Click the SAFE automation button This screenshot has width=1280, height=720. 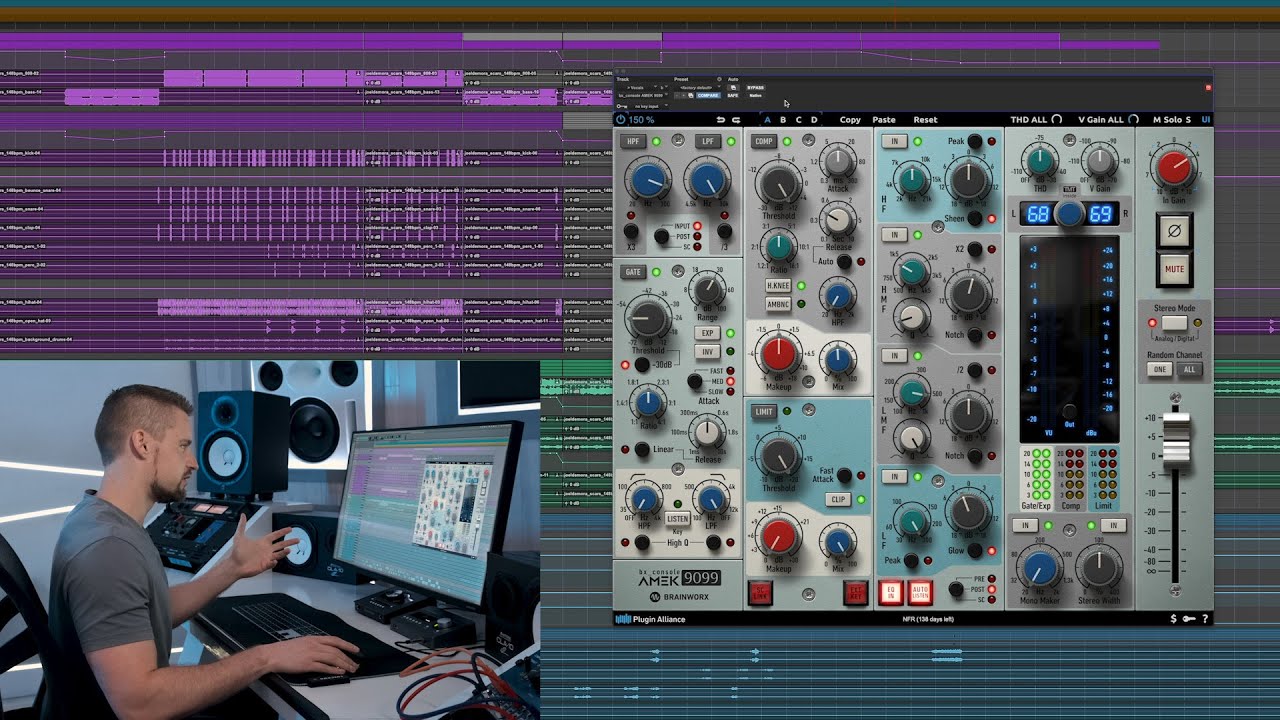click(733, 95)
